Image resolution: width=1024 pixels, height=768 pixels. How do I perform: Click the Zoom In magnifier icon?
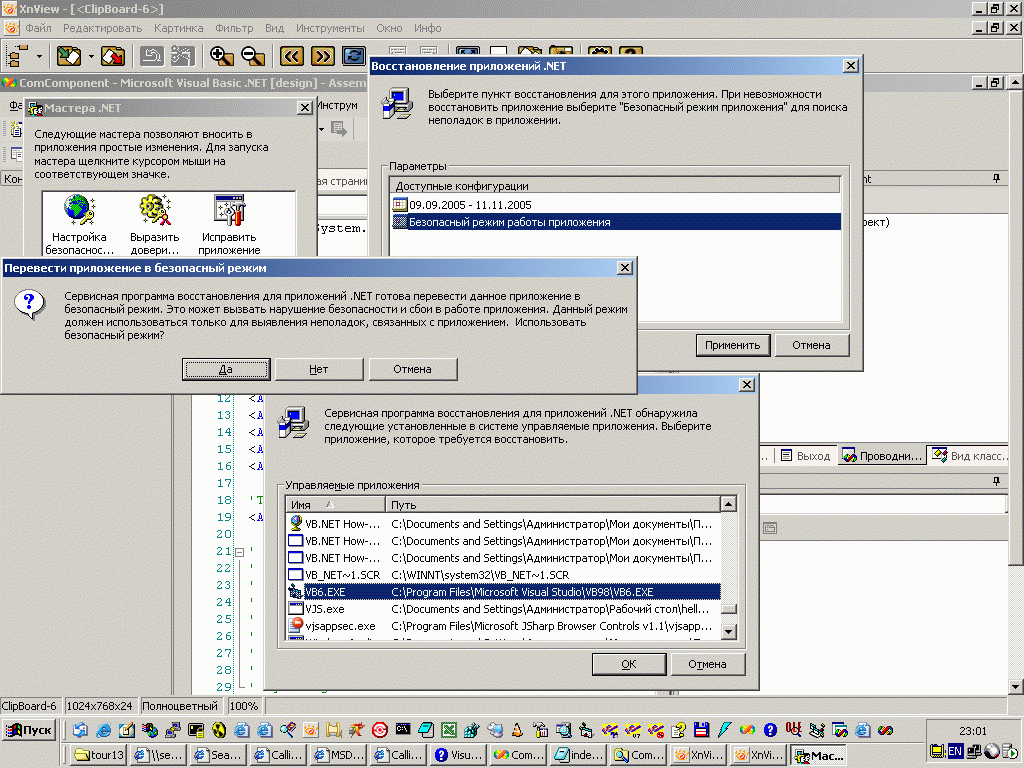click(x=221, y=56)
